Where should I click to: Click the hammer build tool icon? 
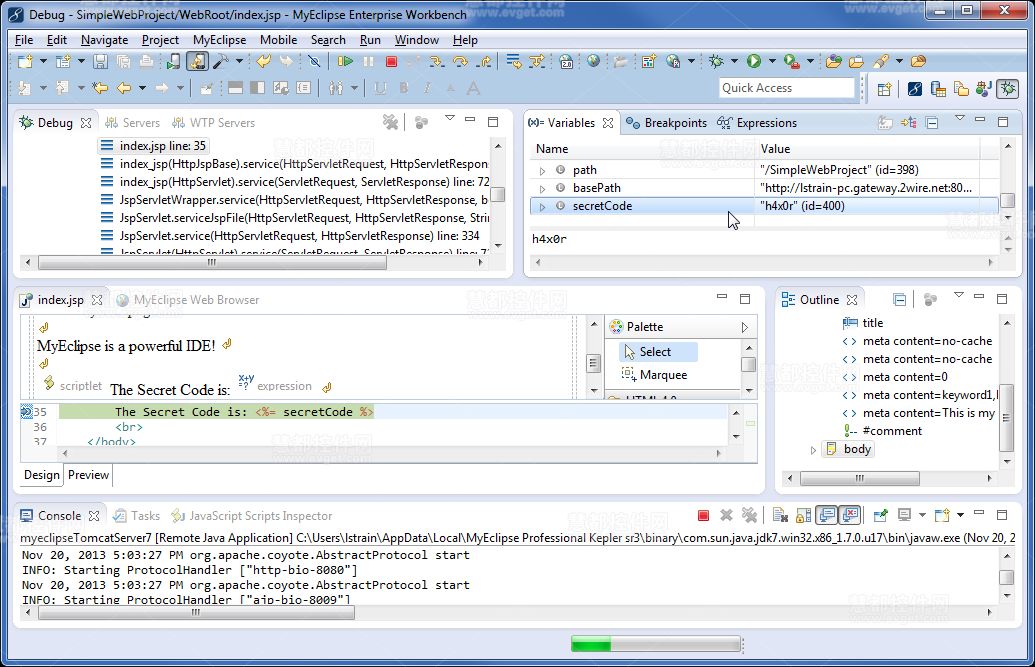click(220, 61)
